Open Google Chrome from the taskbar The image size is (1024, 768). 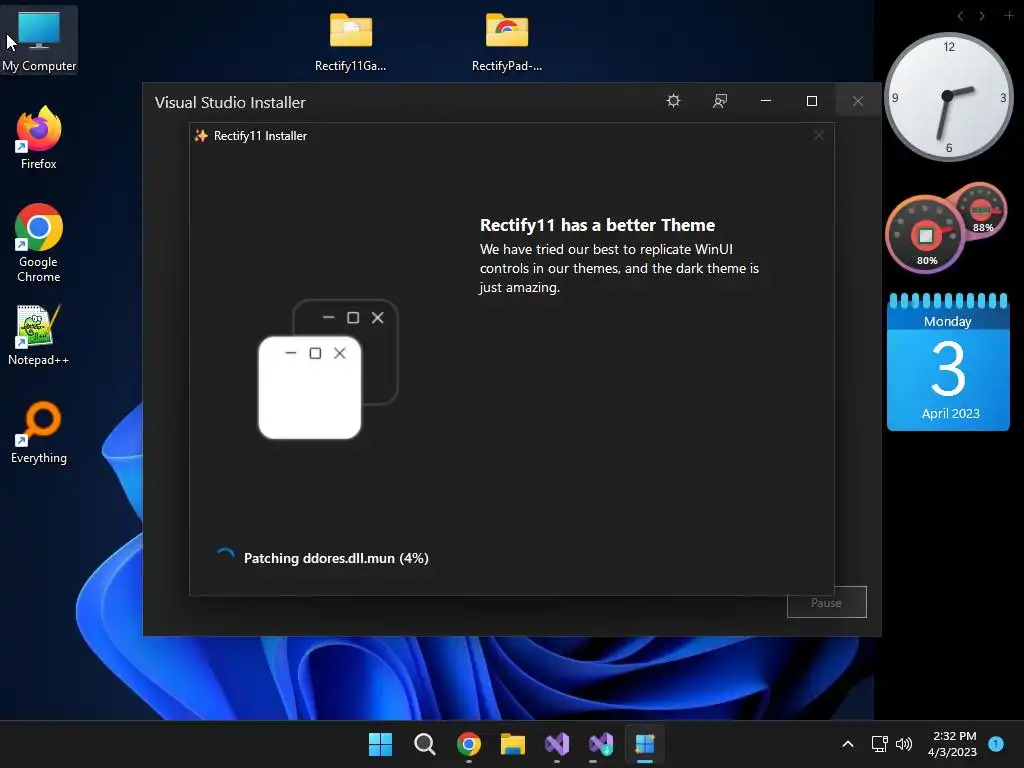pos(469,744)
